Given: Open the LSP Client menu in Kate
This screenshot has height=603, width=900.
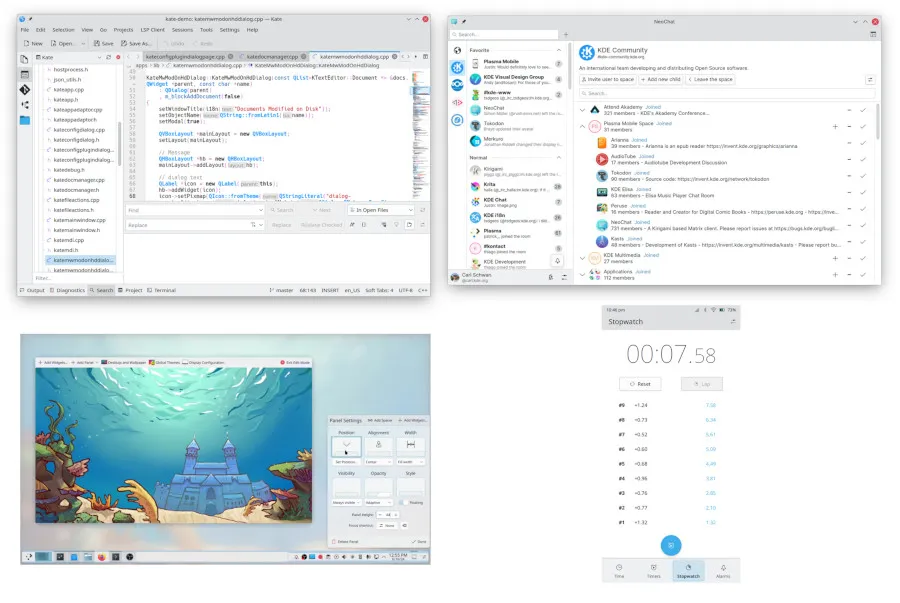Looking at the screenshot, I should [x=153, y=30].
